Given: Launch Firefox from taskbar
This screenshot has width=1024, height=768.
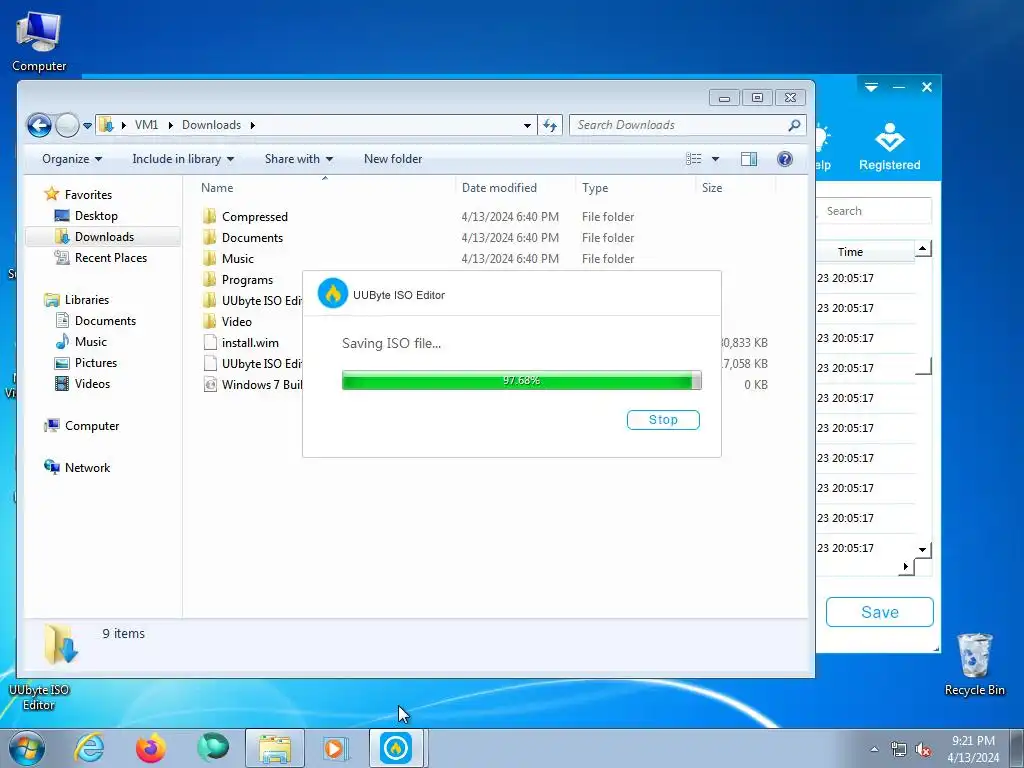Looking at the screenshot, I should [150, 748].
